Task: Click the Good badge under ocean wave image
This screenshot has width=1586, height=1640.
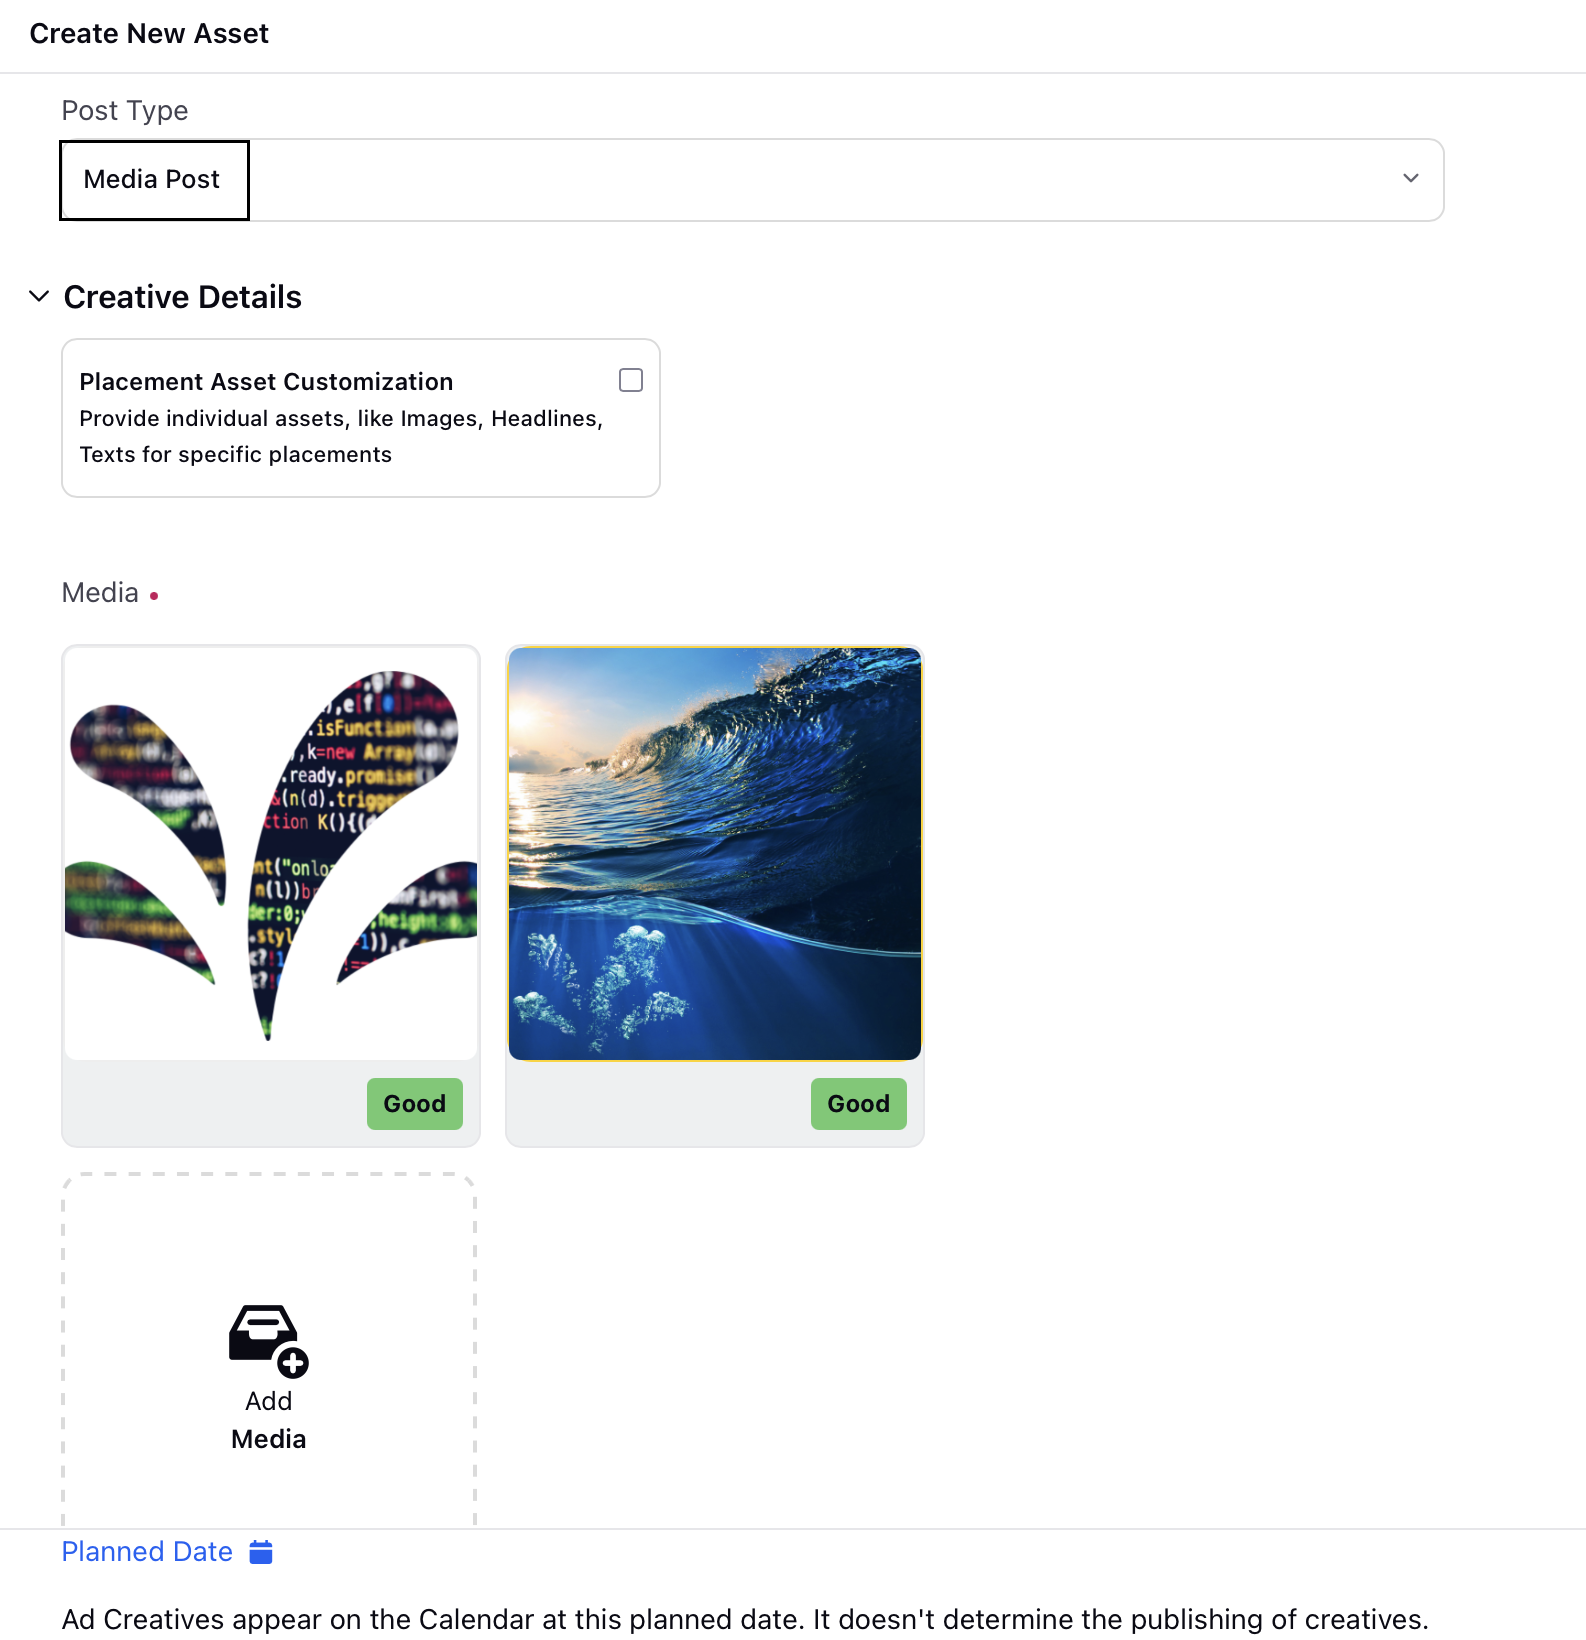Action: point(859,1104)
